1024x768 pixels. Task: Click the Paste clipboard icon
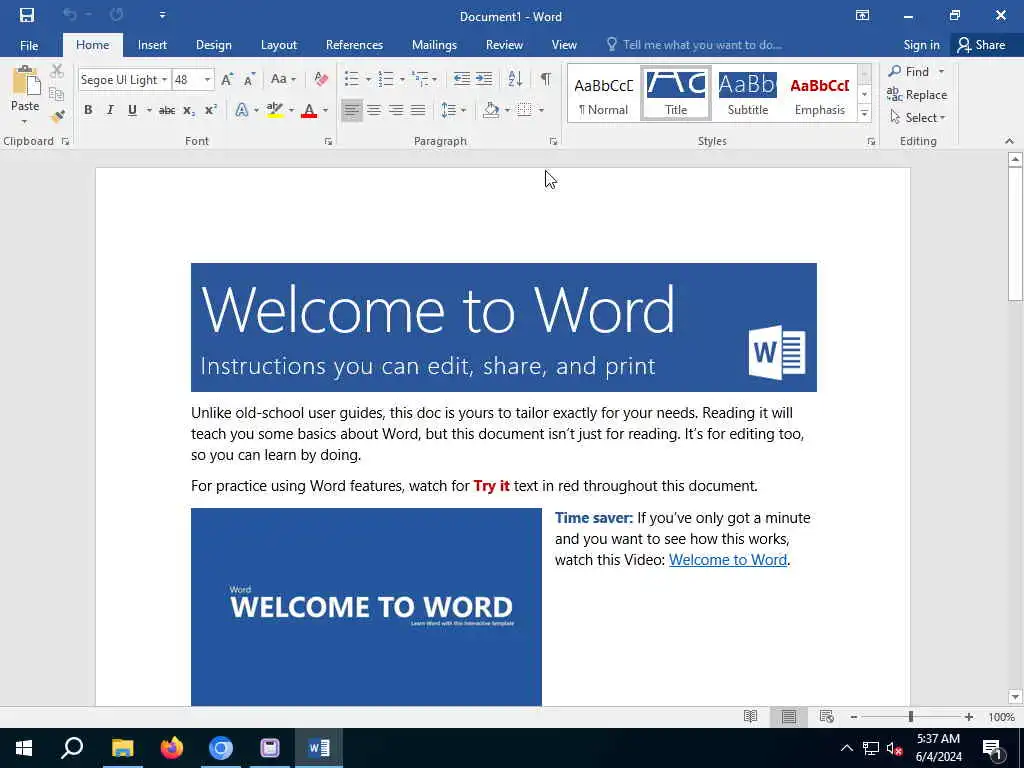tap(25, 81)
